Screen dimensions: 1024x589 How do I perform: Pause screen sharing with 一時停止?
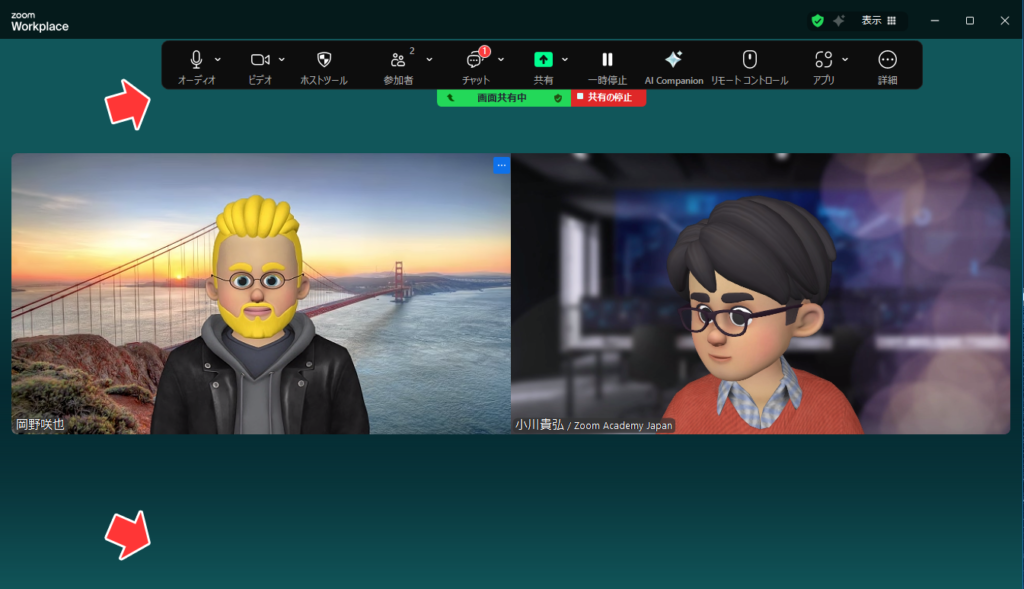[607, 60]
